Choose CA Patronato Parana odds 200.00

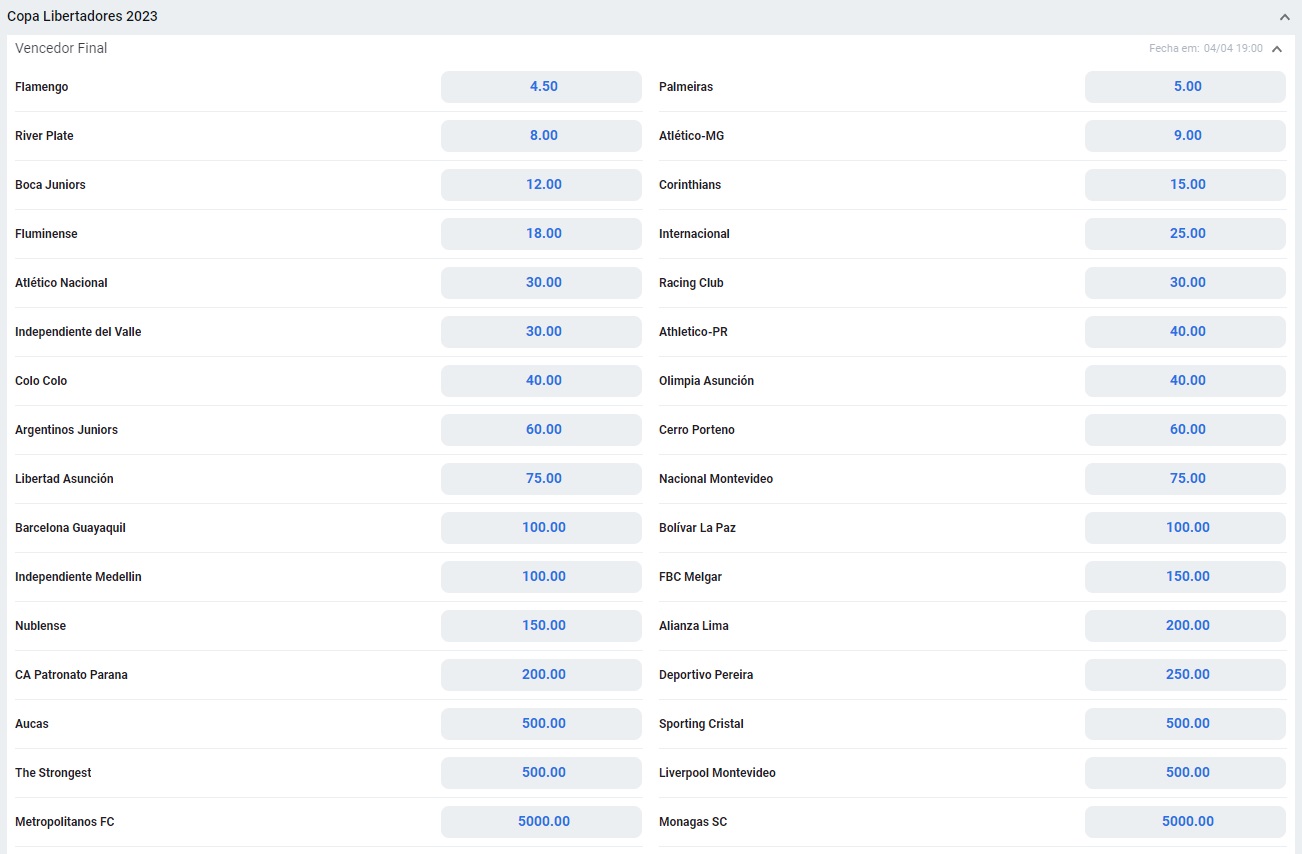click(x=541, y=675)
